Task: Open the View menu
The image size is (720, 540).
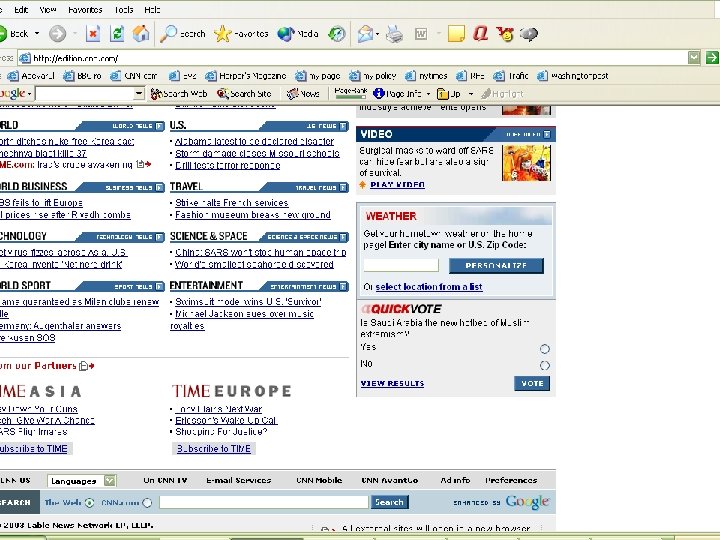Action: pyautogui.click(x=48, y=9)
